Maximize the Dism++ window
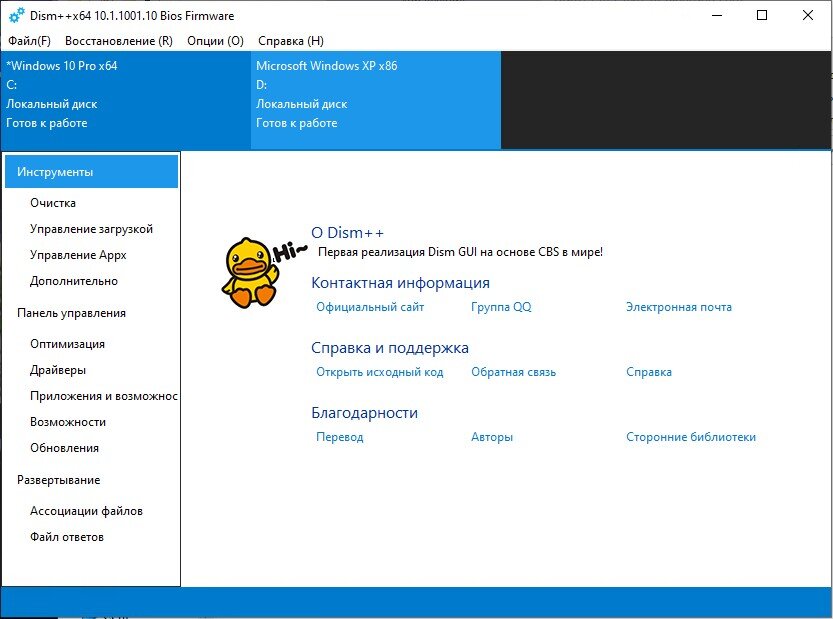Viewport: 833px width, 619px height. tap(762, 15)
